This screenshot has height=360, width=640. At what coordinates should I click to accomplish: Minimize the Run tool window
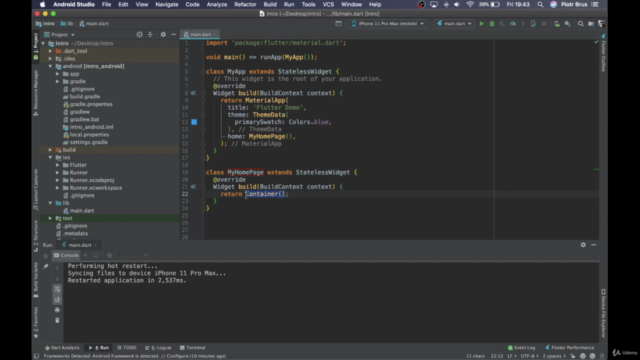pos(593,245)
